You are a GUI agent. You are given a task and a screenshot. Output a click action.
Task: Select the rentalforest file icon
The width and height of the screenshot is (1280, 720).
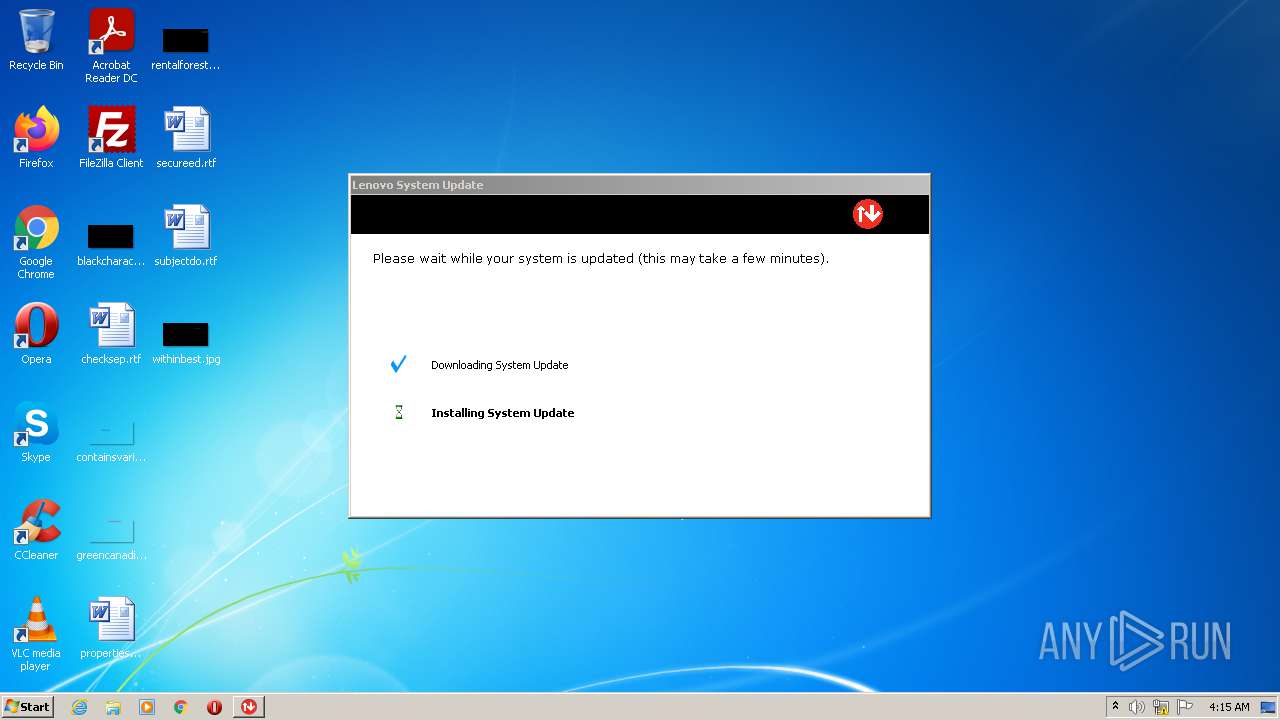pos(186,48)
